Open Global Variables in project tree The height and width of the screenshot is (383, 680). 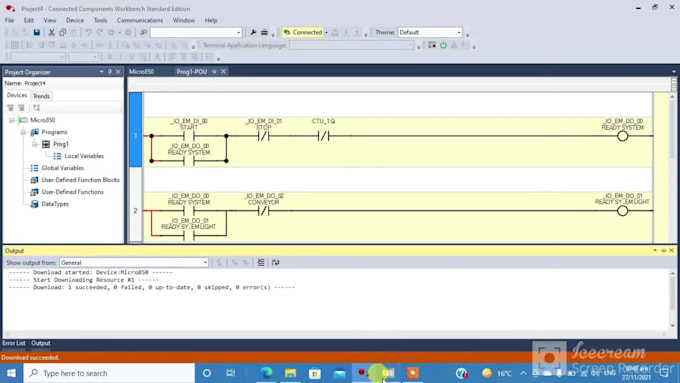click(62, 168)
